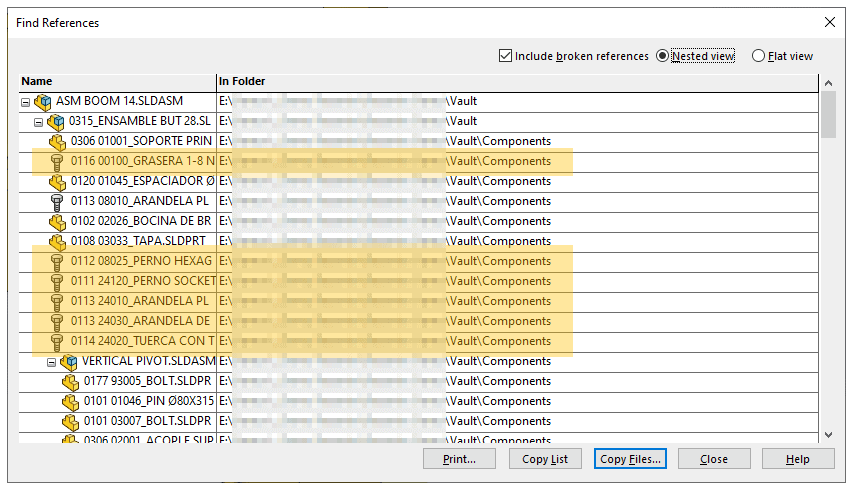
Task: Click the ASM BOOM 14.SLDASM assembly icon
Action: tap(43, 101)
